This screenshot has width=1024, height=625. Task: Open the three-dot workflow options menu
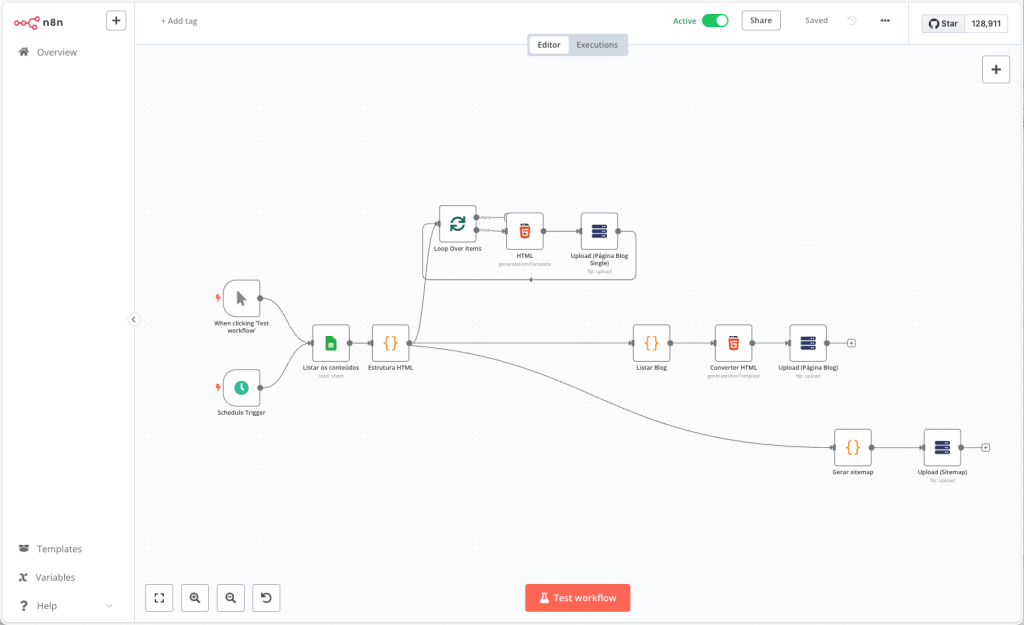click(885, 20)
